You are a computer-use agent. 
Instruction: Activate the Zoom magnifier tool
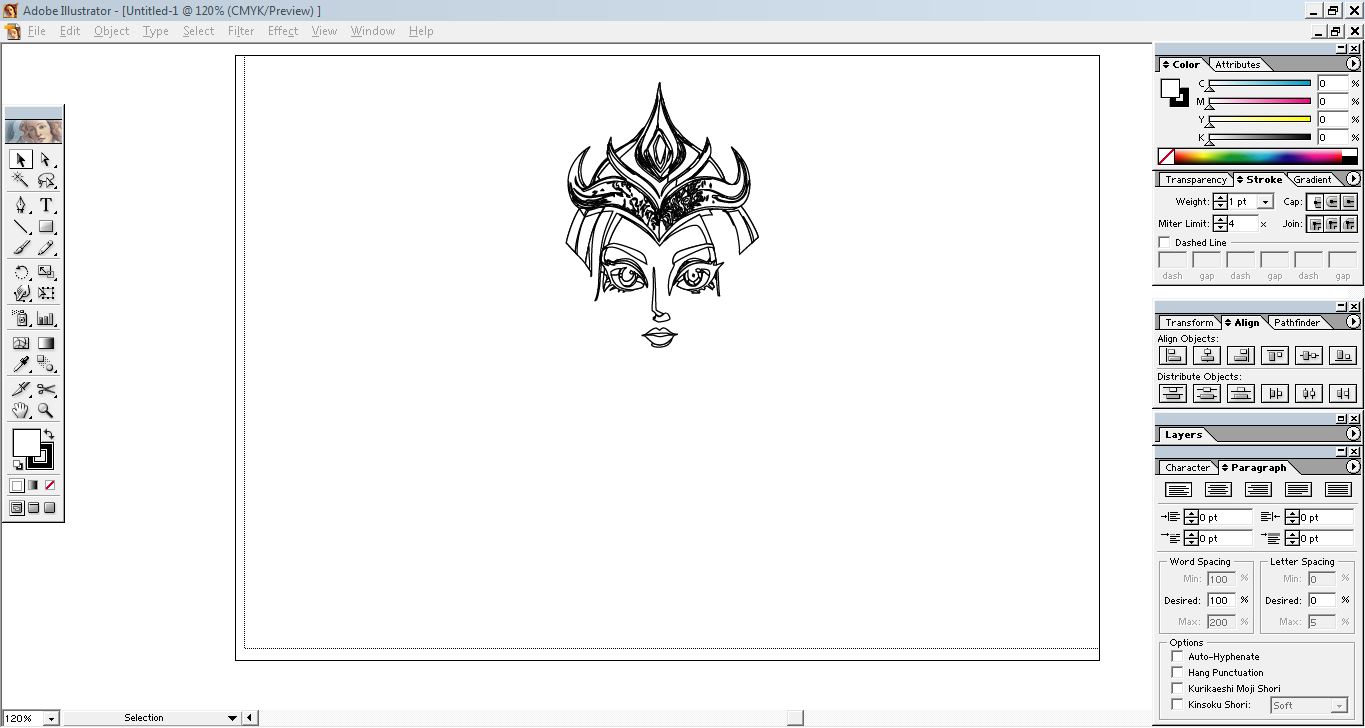click(46, 410)
